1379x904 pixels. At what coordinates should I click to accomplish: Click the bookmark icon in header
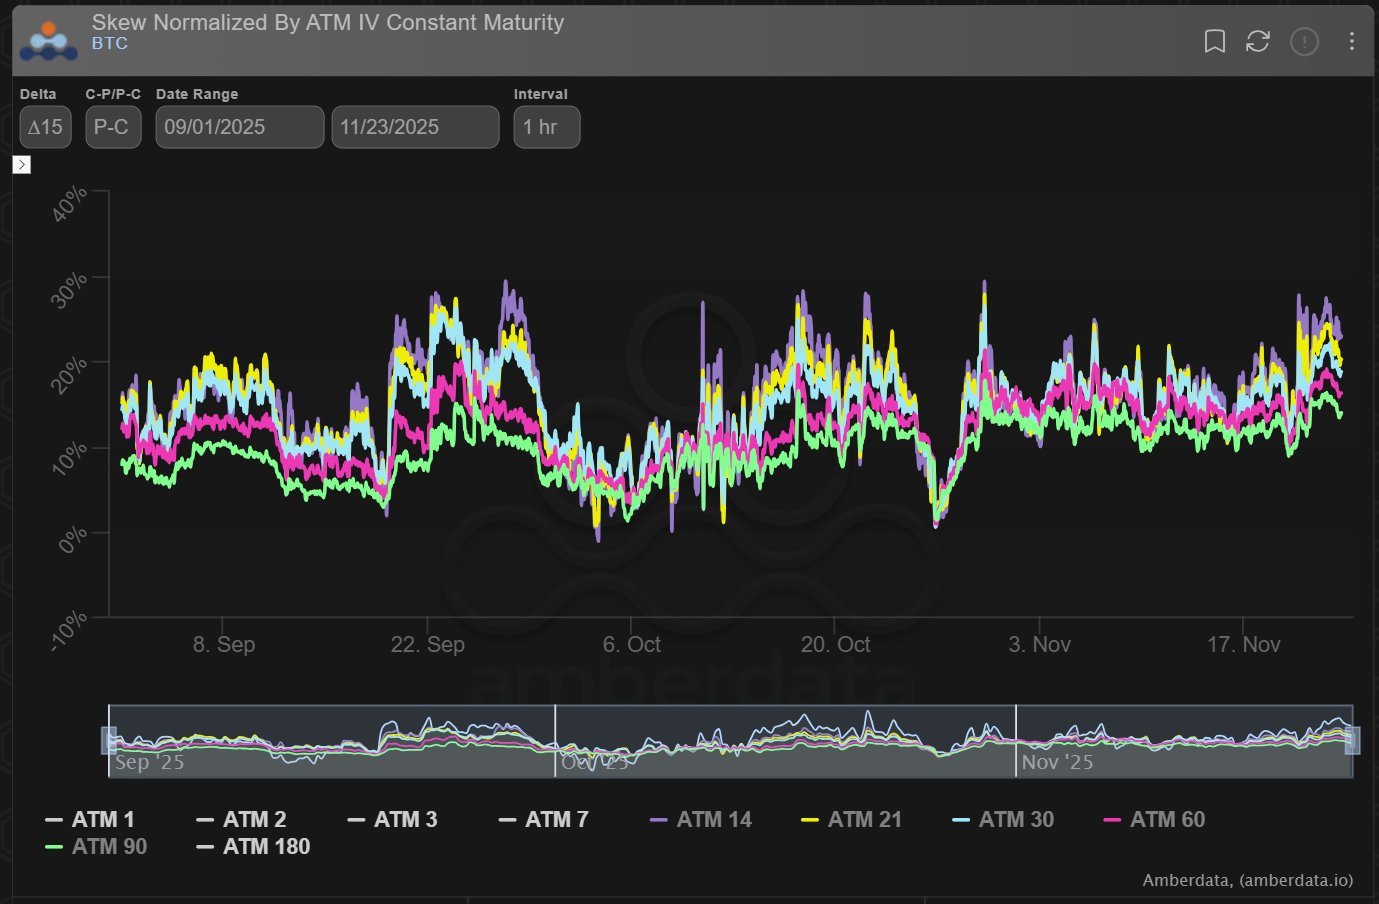tap(1214, 41)
